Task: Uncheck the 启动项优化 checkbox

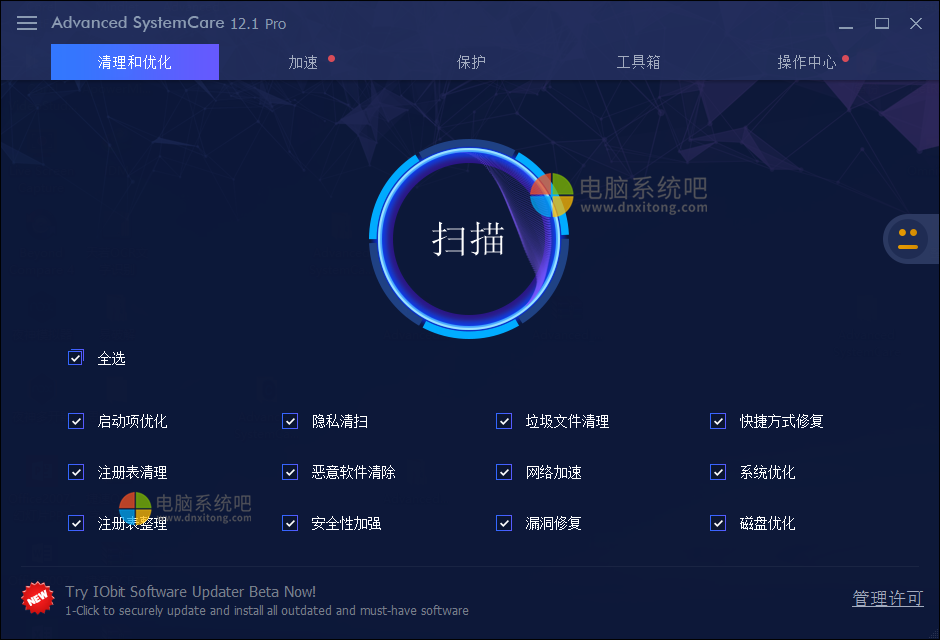Action: [76, 421]
